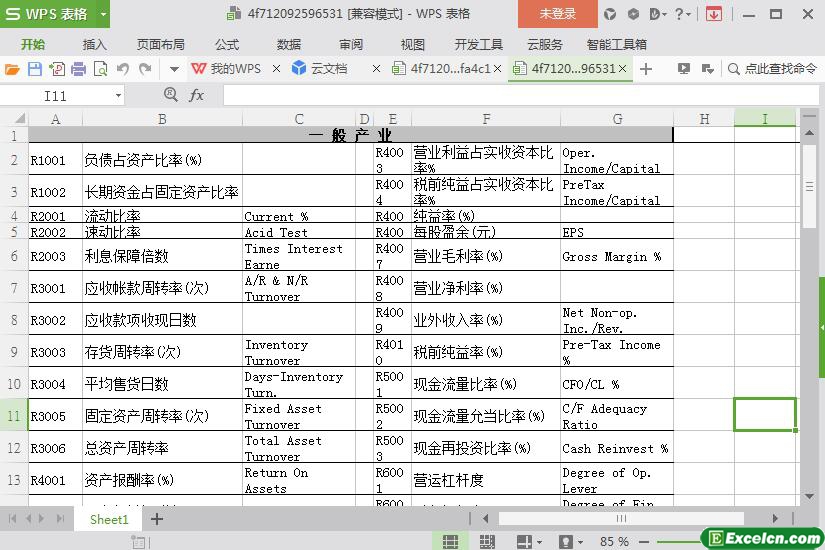Click the 85 % zoom level indicator
This screenshot has height=550, width=825.
click(x=614, y=541)
